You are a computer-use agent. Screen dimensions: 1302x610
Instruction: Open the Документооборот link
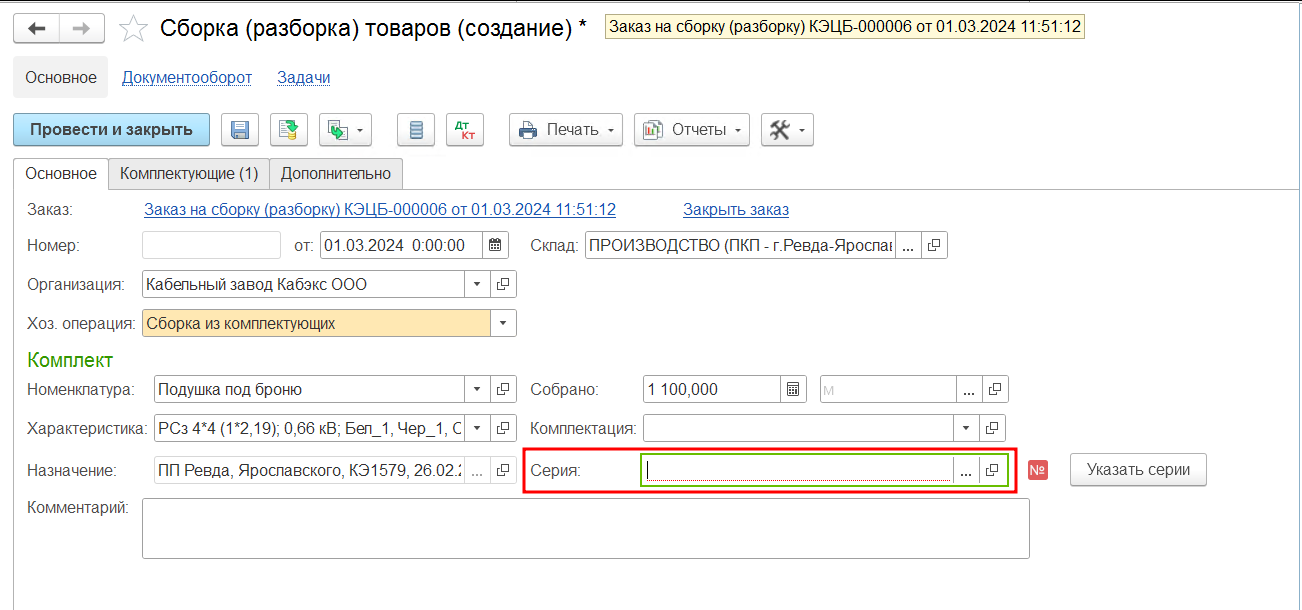coord(187,77)
